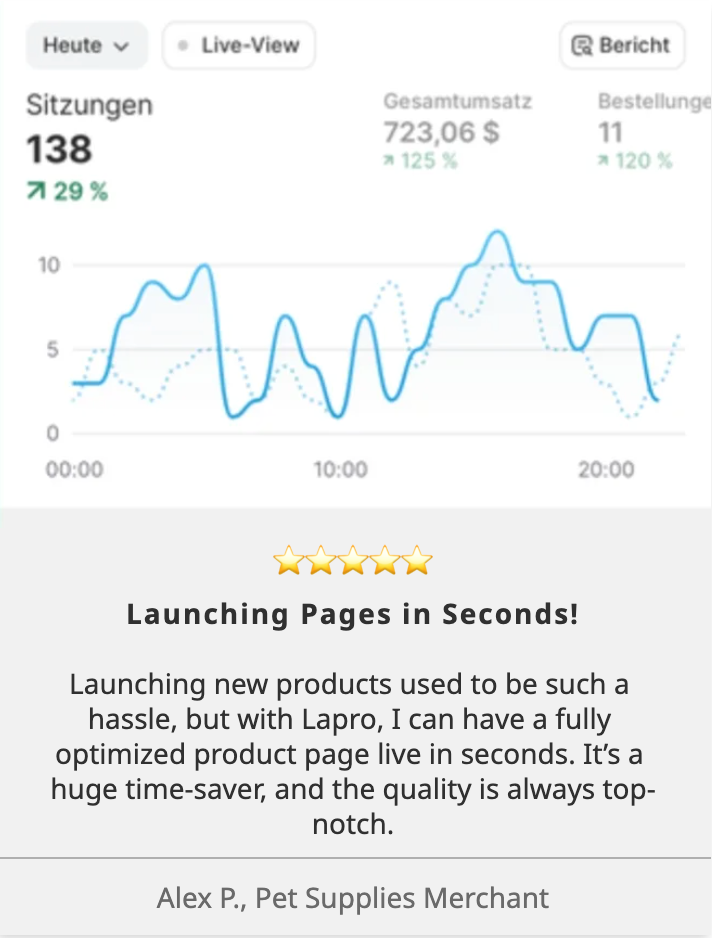The width and height of the screenshot is (712, 938).
Task: Click the trend arrow beside 120 %
Action: [604, 161]
